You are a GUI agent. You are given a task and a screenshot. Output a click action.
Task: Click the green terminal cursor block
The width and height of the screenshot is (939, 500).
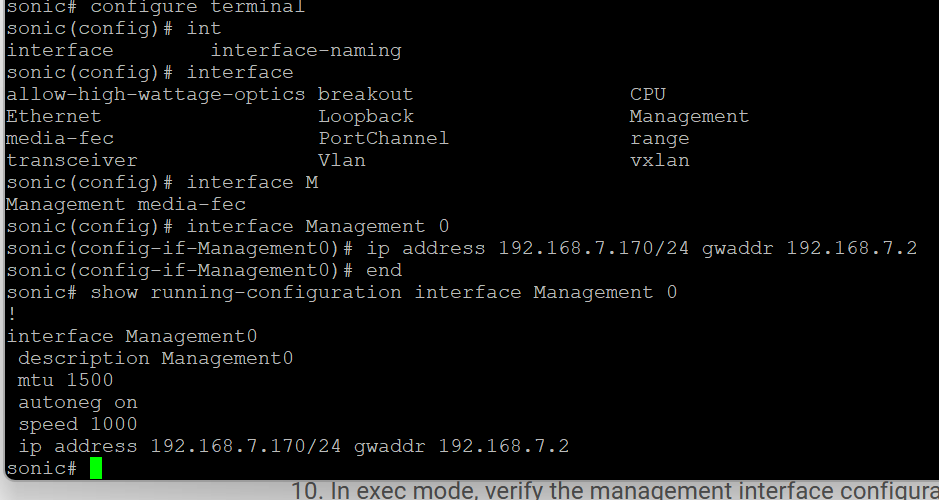(x=96, y=468)
